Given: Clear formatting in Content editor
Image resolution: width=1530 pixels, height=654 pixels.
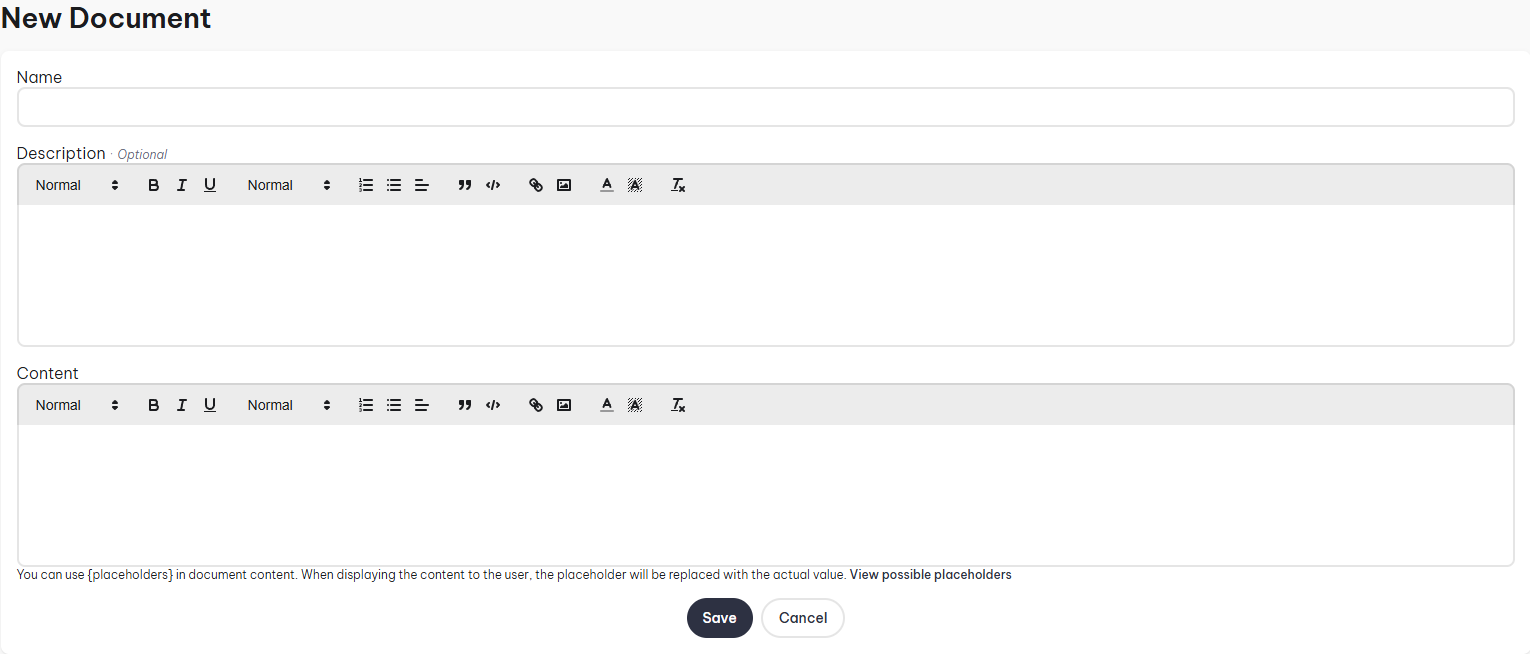Looking at the screenshot, I should pos(678,405).
